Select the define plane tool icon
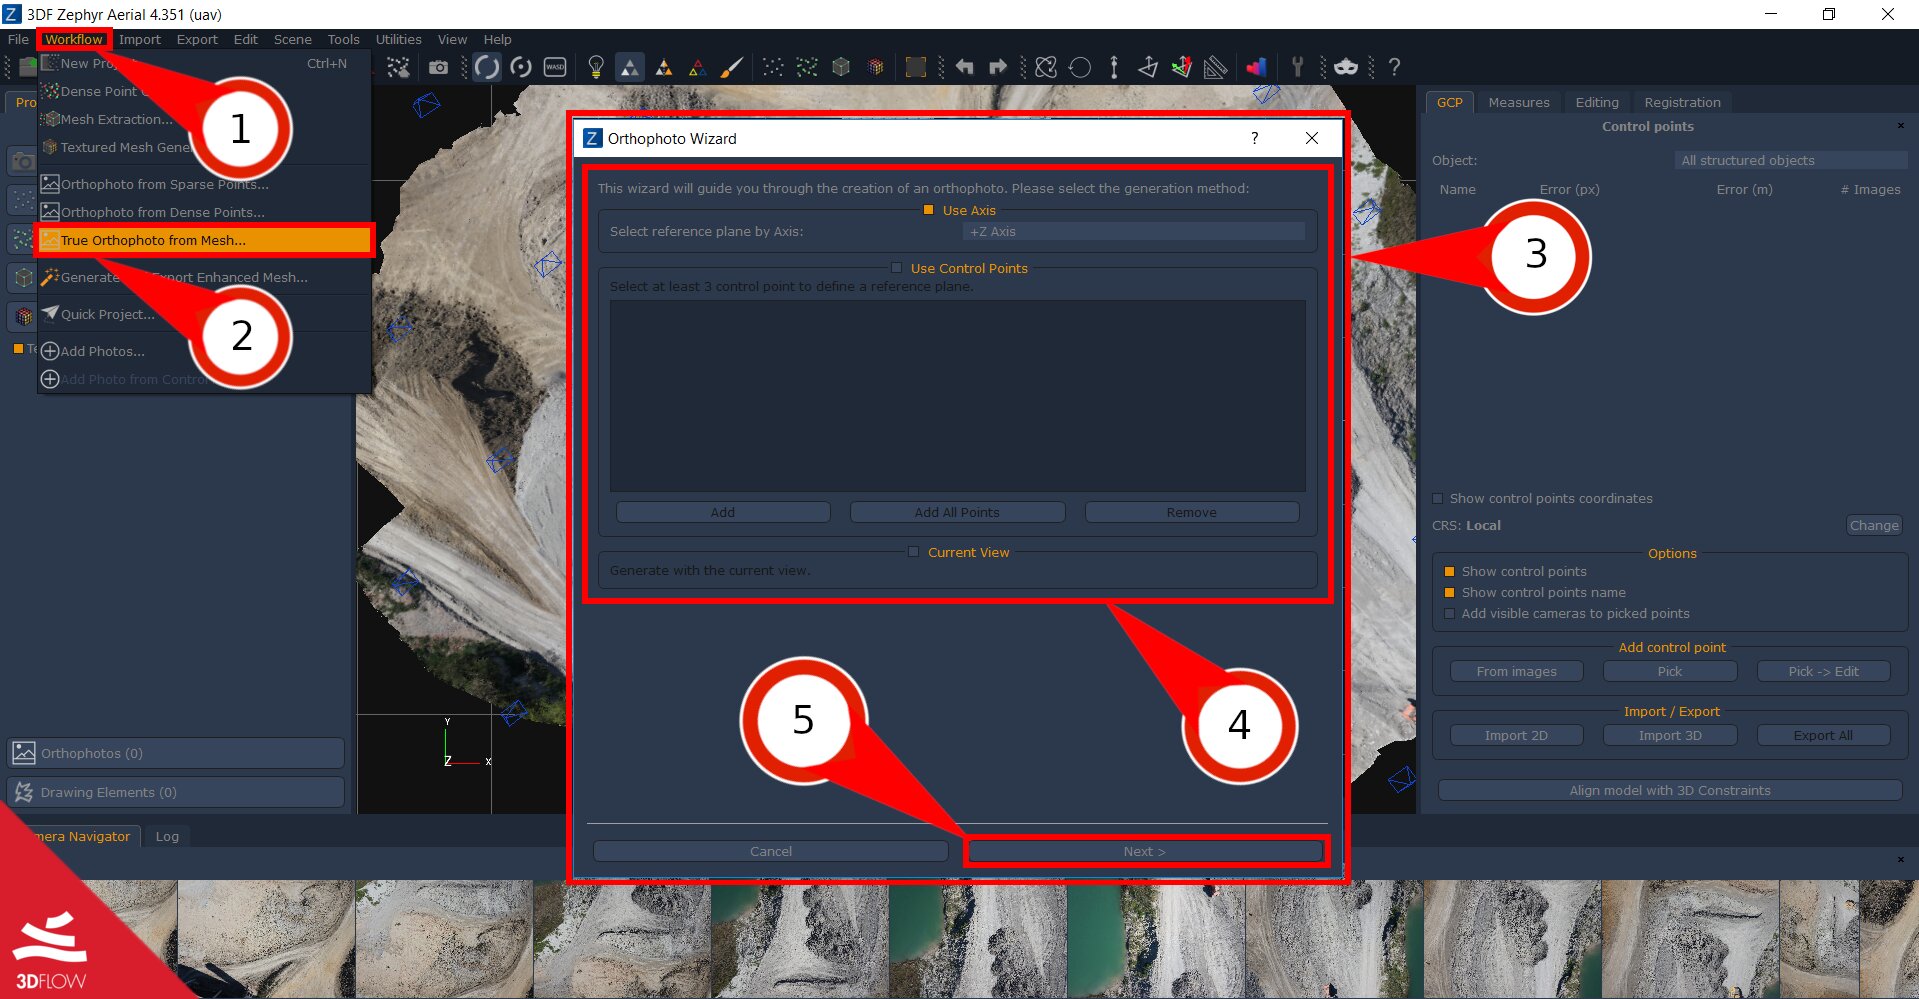 tap(1148, 67)
